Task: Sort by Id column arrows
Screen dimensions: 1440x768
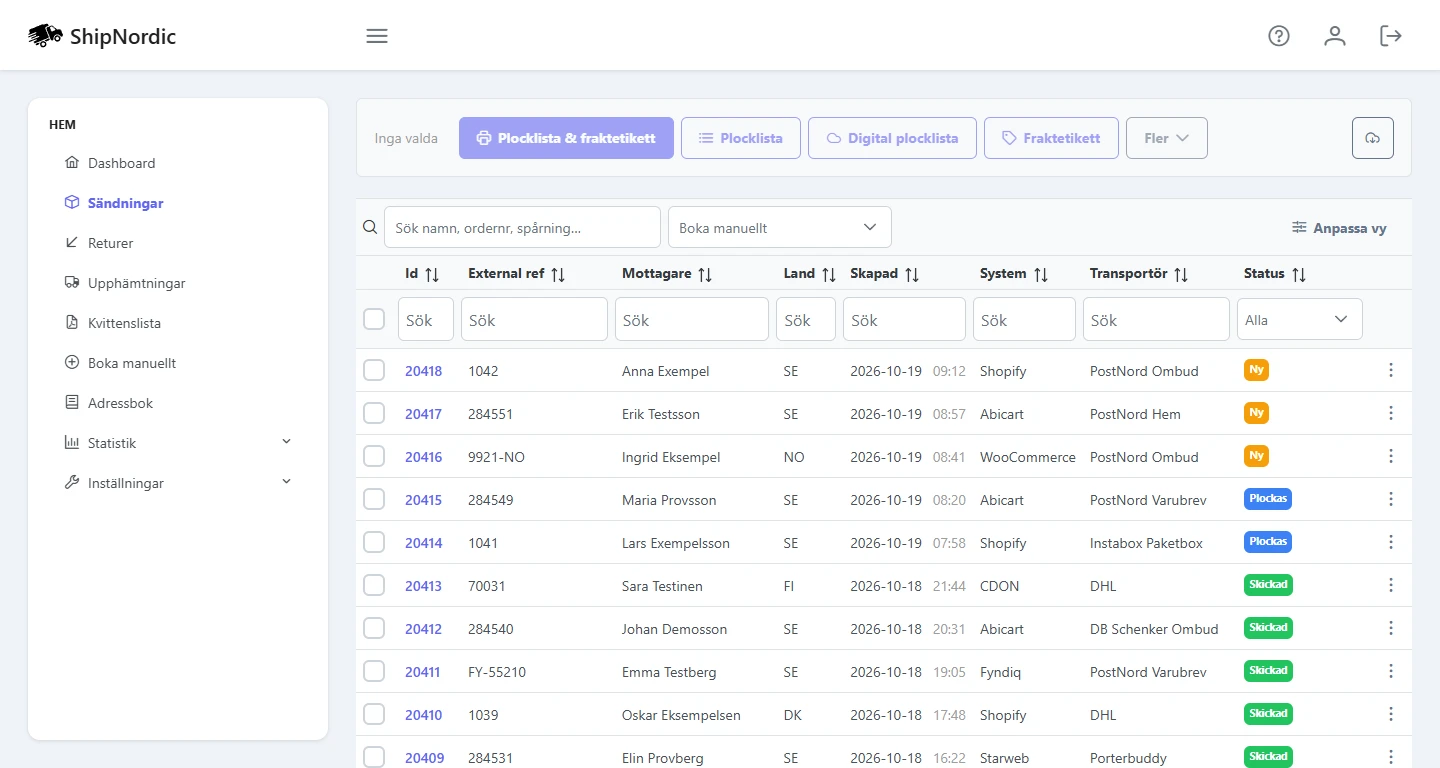Action: pos(432,274)
